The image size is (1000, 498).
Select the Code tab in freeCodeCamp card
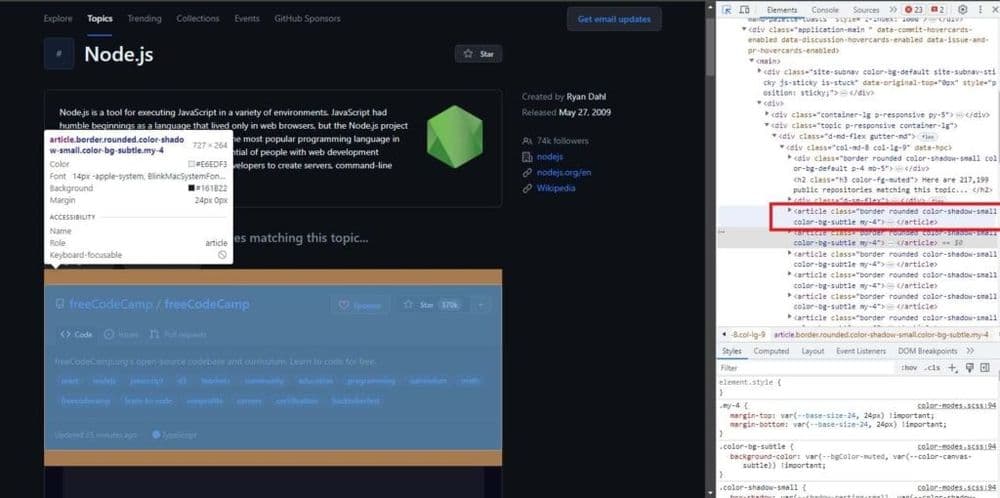pos(77,334)
